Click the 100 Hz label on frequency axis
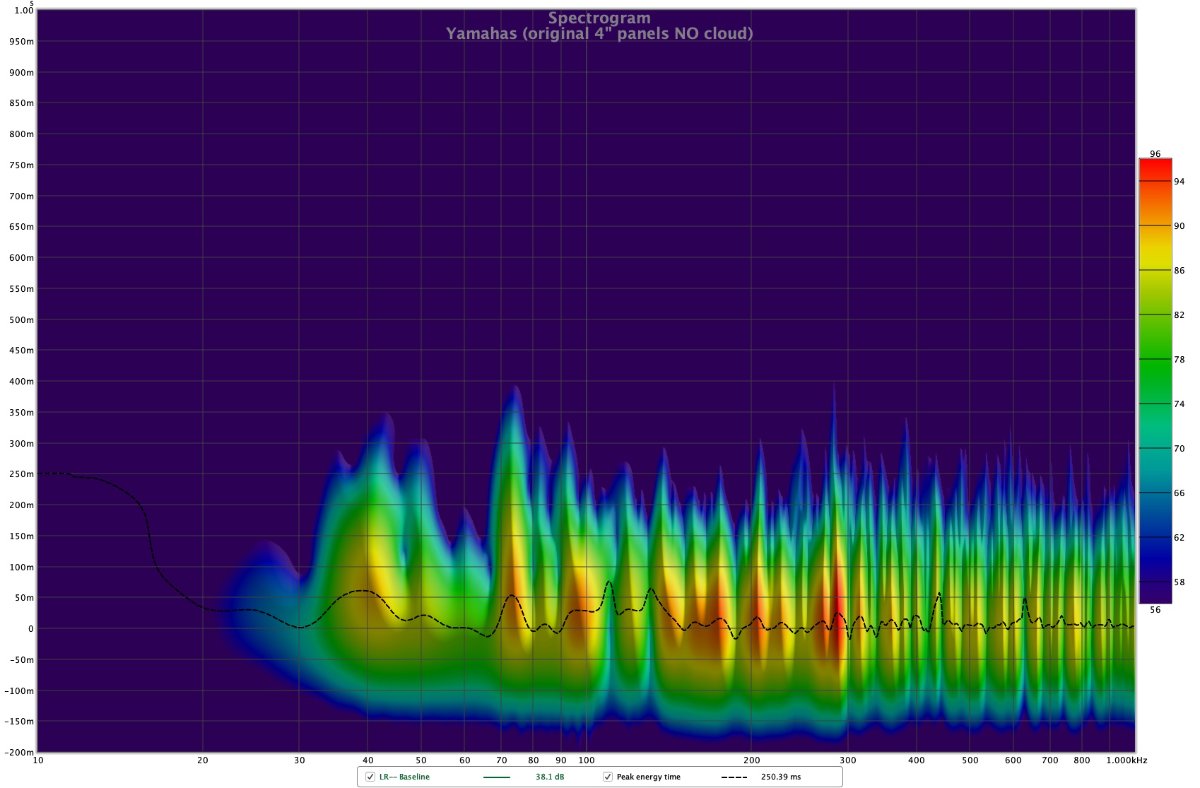The image size is (1200, 788). click(x=586, y=761)
